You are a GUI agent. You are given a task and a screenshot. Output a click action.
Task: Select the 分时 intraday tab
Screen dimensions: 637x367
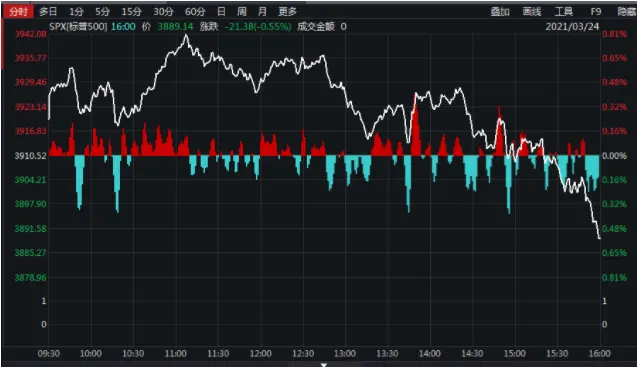(x=19, y=11)
